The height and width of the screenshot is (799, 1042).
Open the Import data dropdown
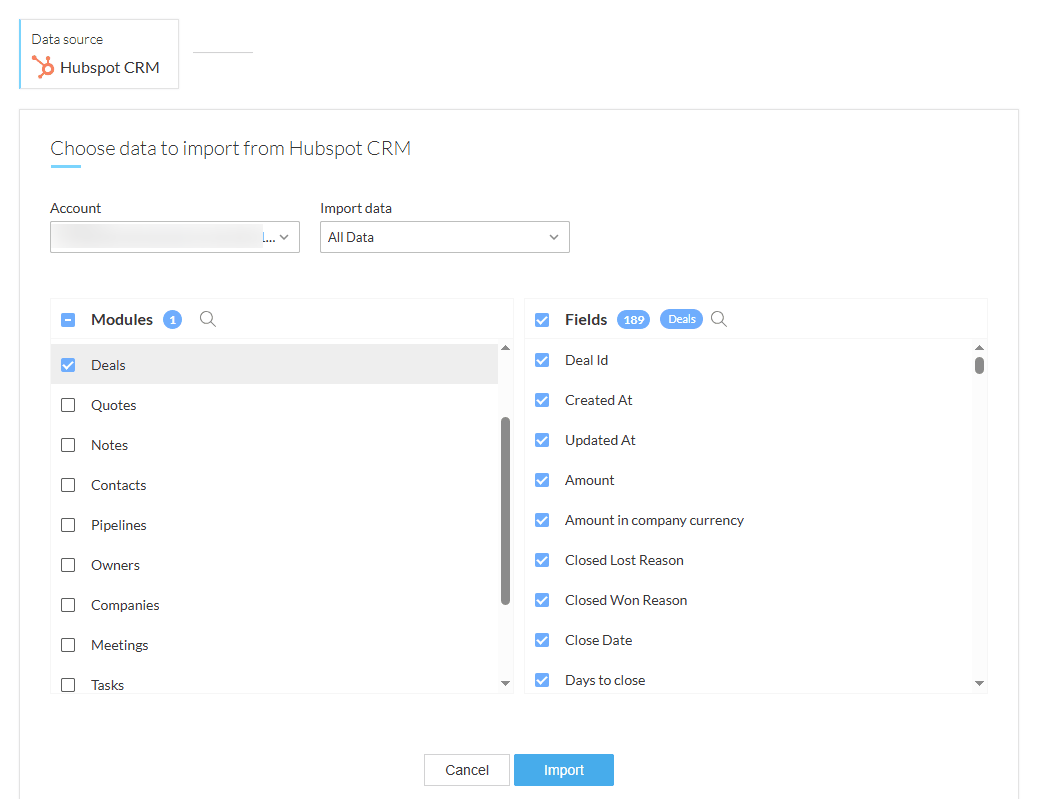pyautogui.click(x=445, y=237)
